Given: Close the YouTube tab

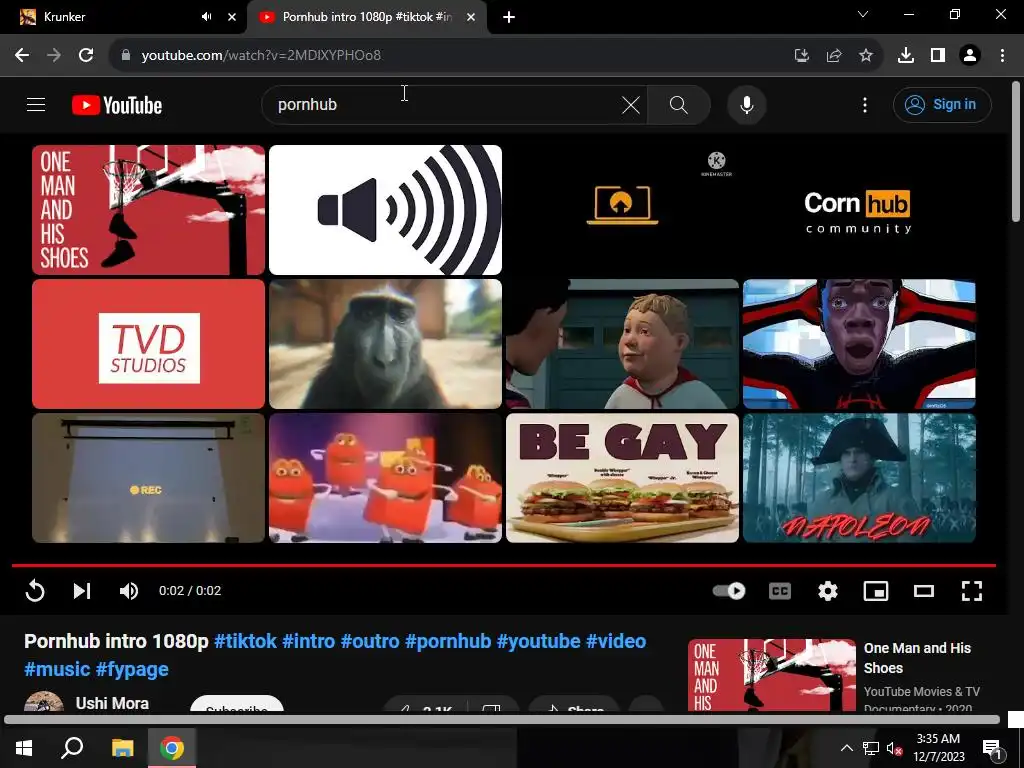Looking at the screenshot, I should tap(471, 17).
